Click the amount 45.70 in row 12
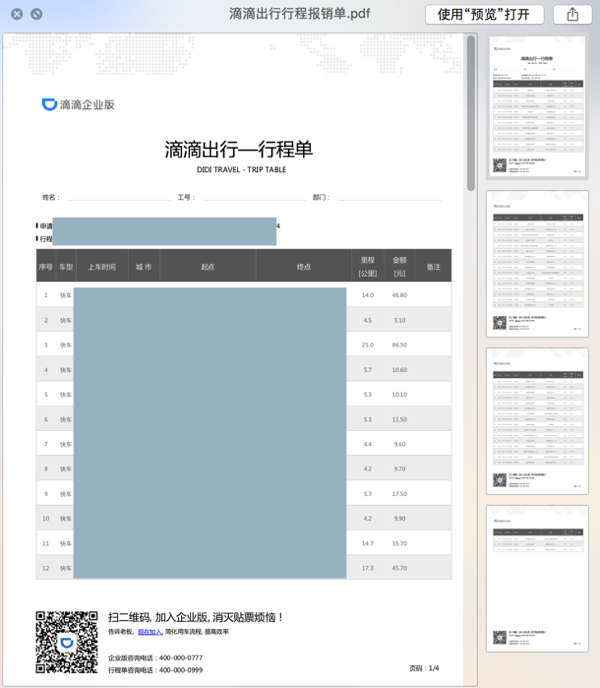The height and width of the screenshot is (688, 600). point(399,568)
